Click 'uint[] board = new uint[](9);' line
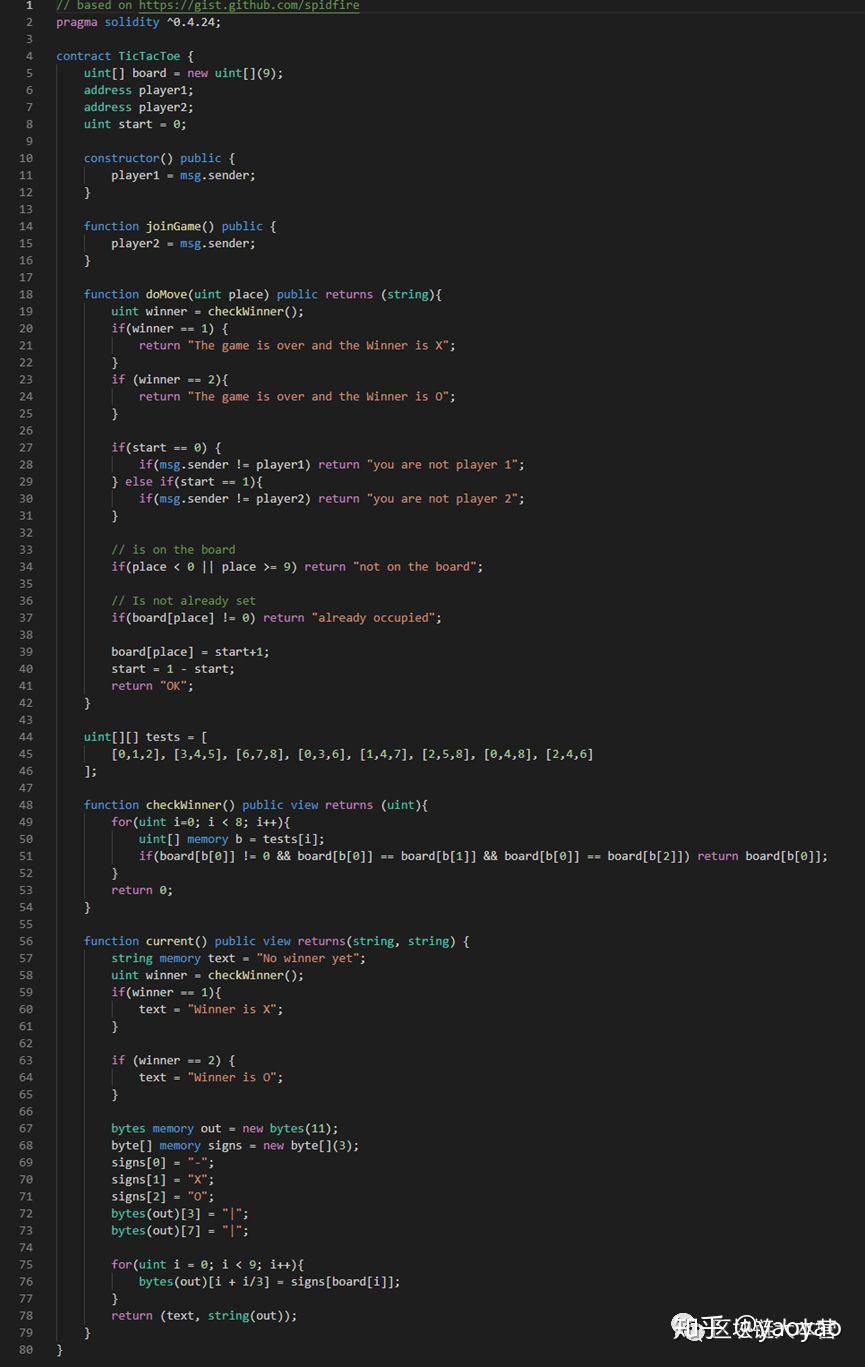 click(x=183, y=73)
